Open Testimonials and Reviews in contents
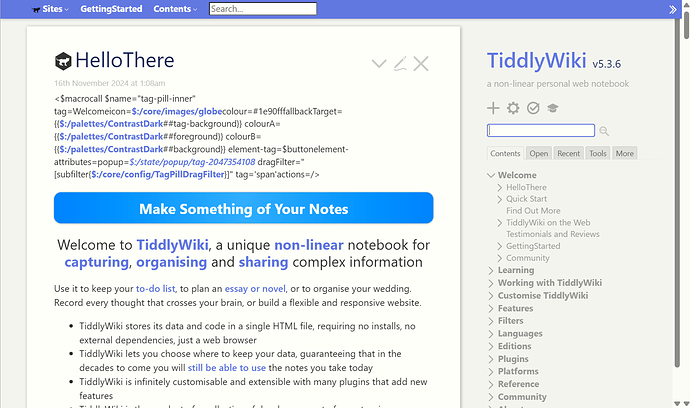The image size is (690, 408). [553, 234]
